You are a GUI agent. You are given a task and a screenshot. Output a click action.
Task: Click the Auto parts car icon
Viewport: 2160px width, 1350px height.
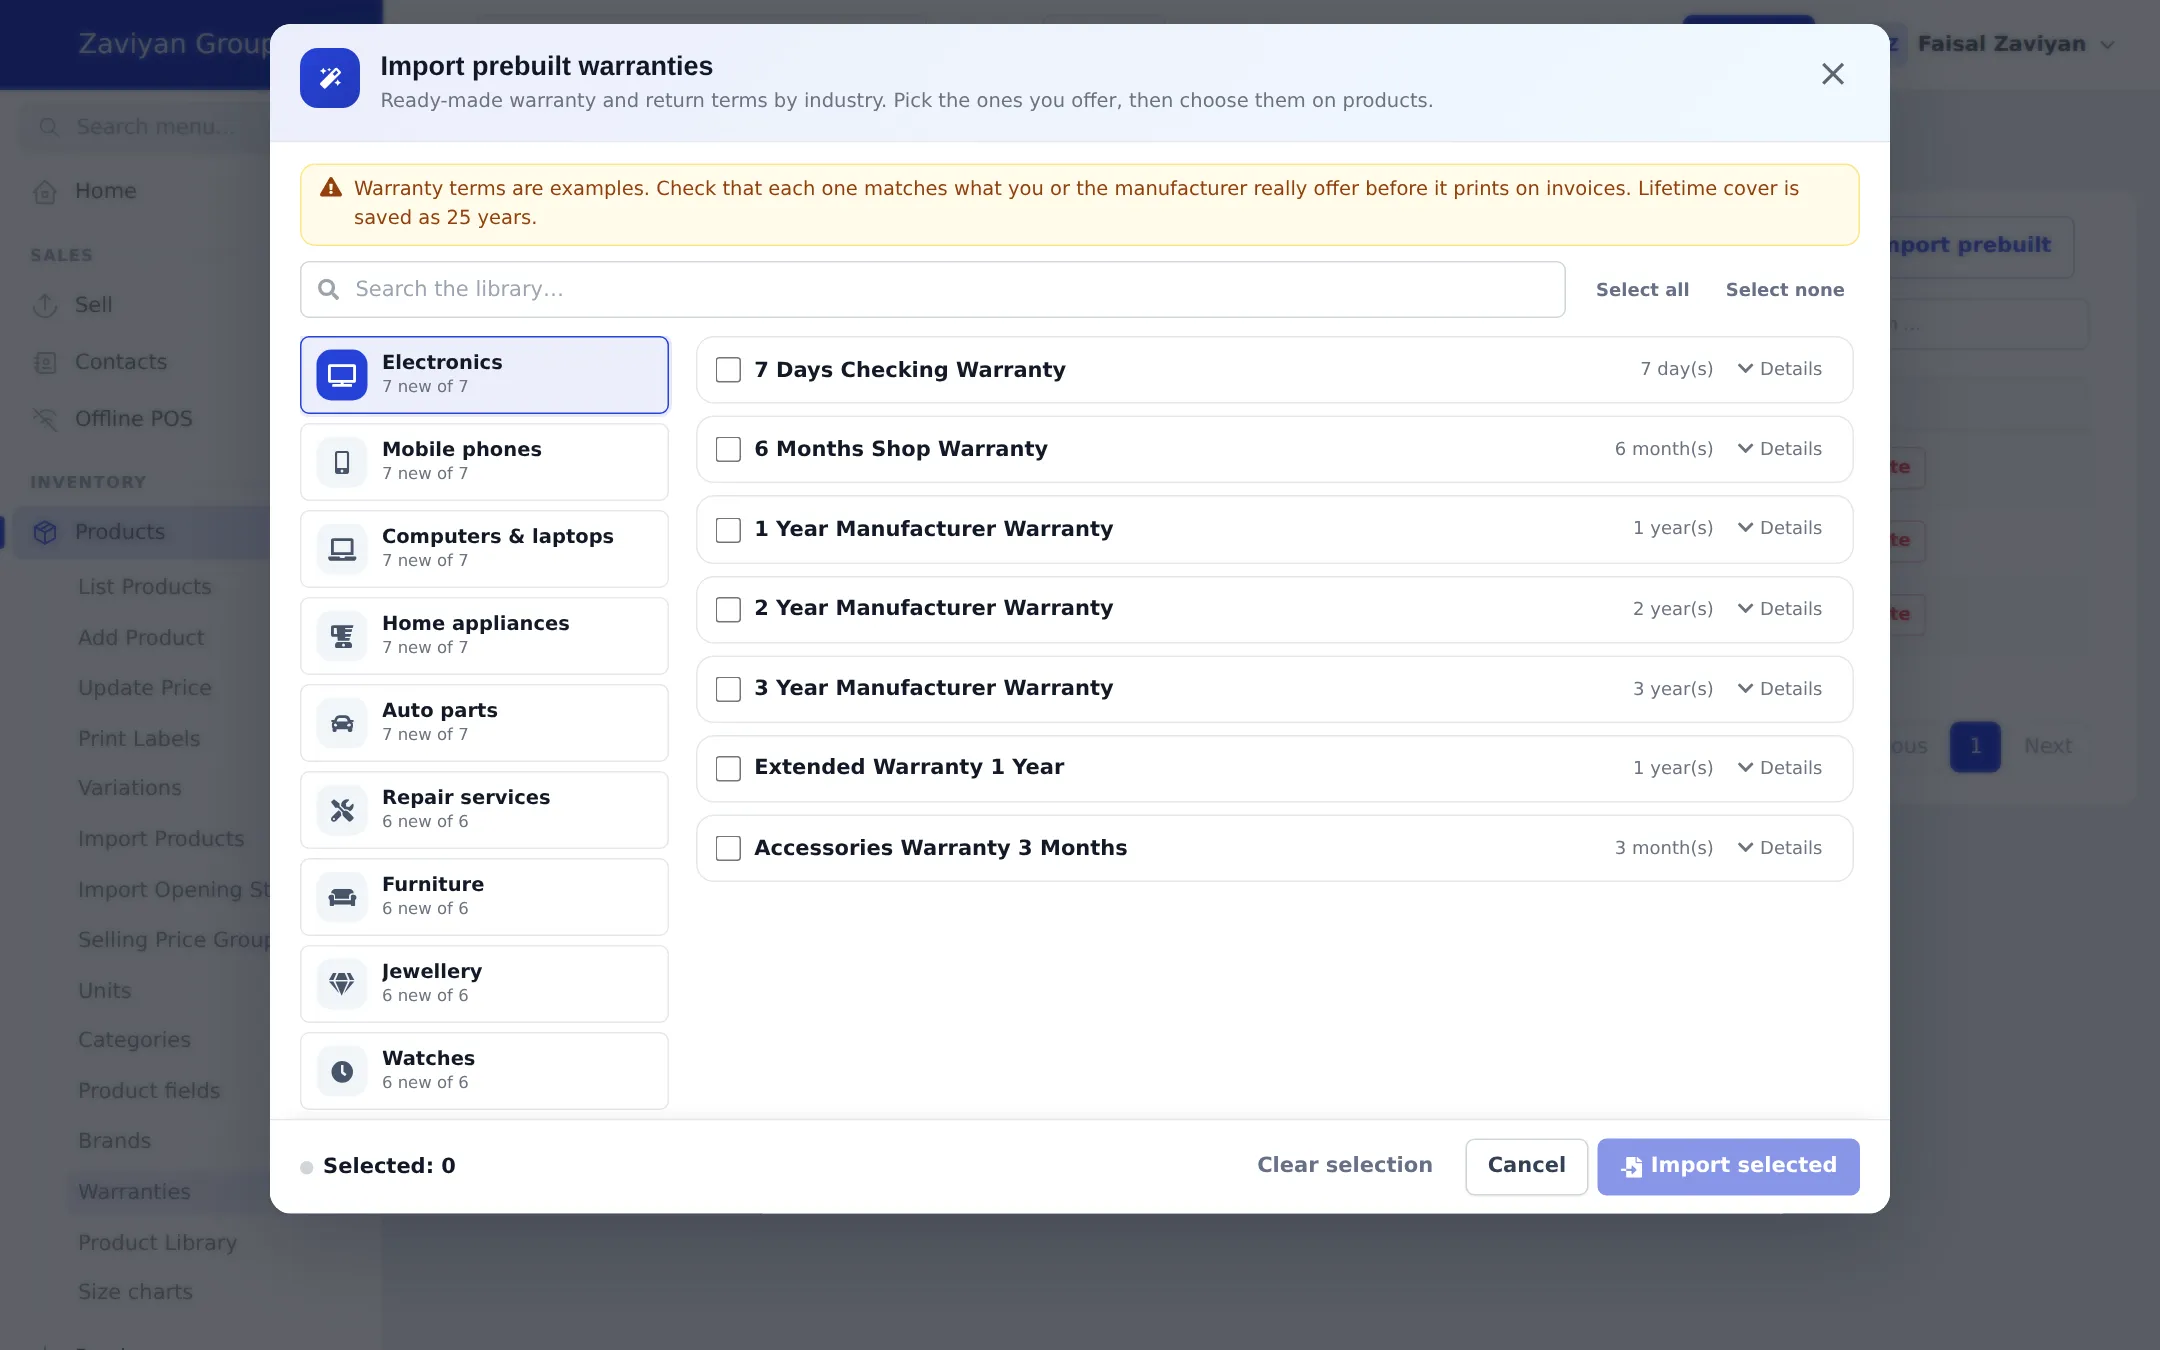point(342,723)
